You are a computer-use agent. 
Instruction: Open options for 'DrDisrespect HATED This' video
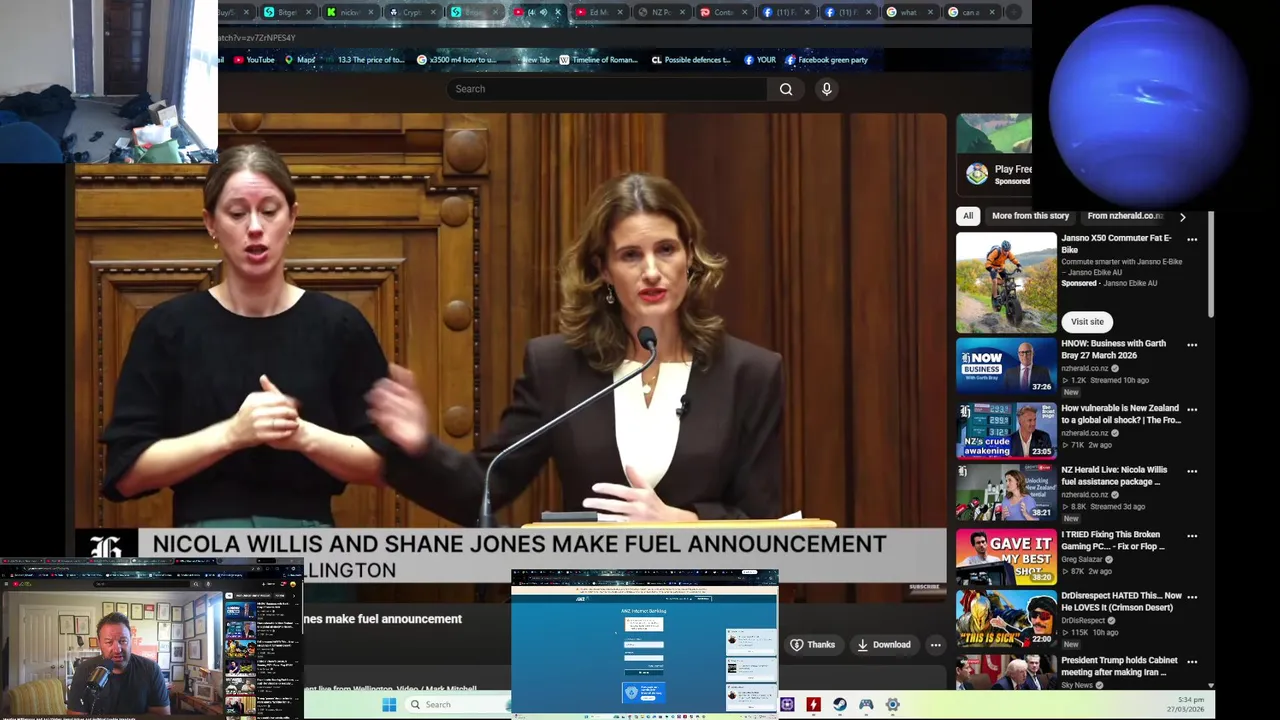coord(1192,597)
